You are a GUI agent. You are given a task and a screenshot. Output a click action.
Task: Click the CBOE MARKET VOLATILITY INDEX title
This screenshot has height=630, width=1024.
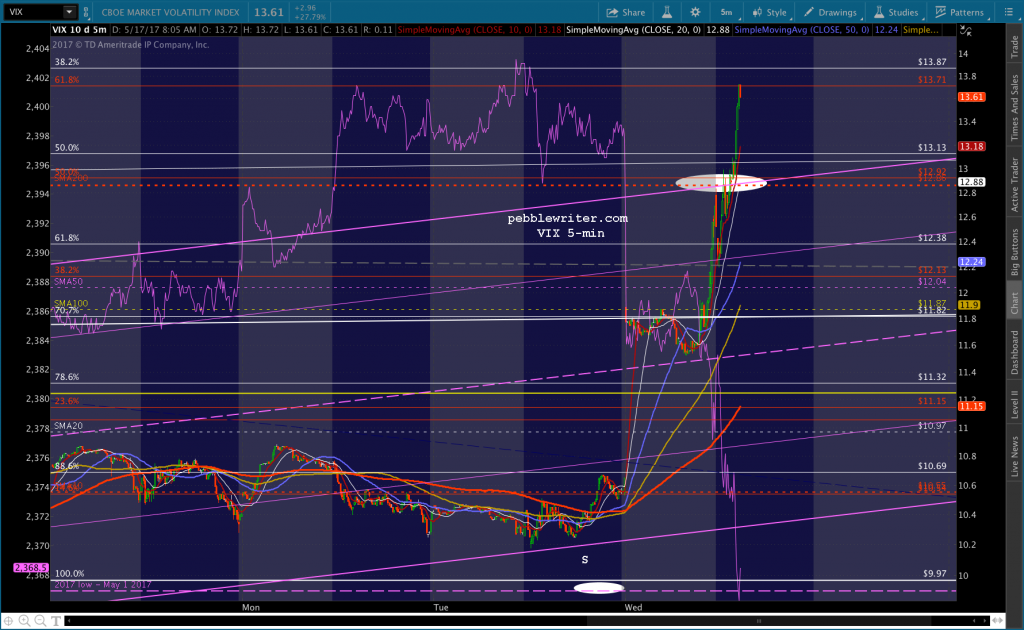click(x=170, y=12)
